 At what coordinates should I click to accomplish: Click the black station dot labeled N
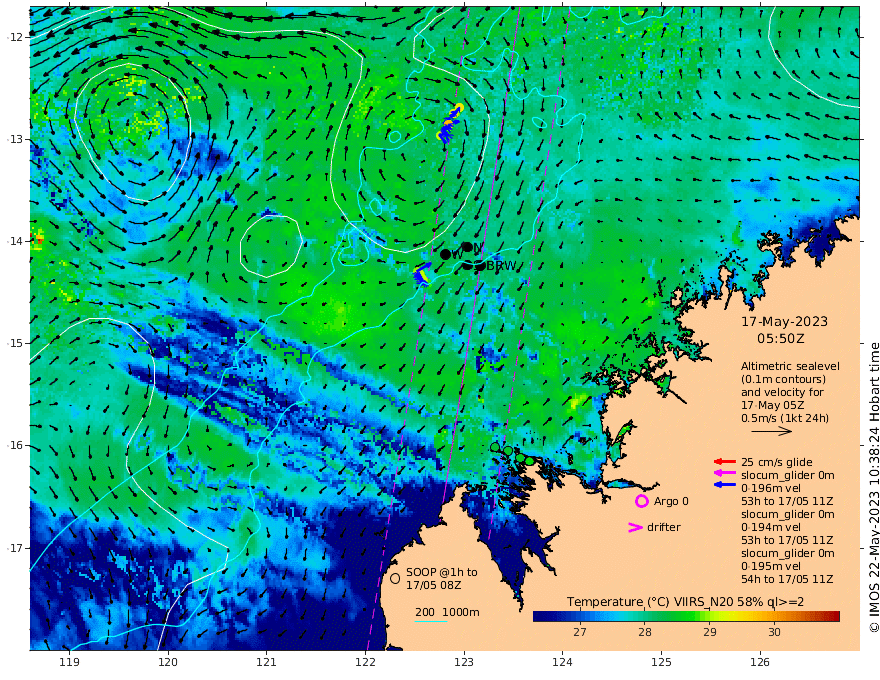[467, 247]
